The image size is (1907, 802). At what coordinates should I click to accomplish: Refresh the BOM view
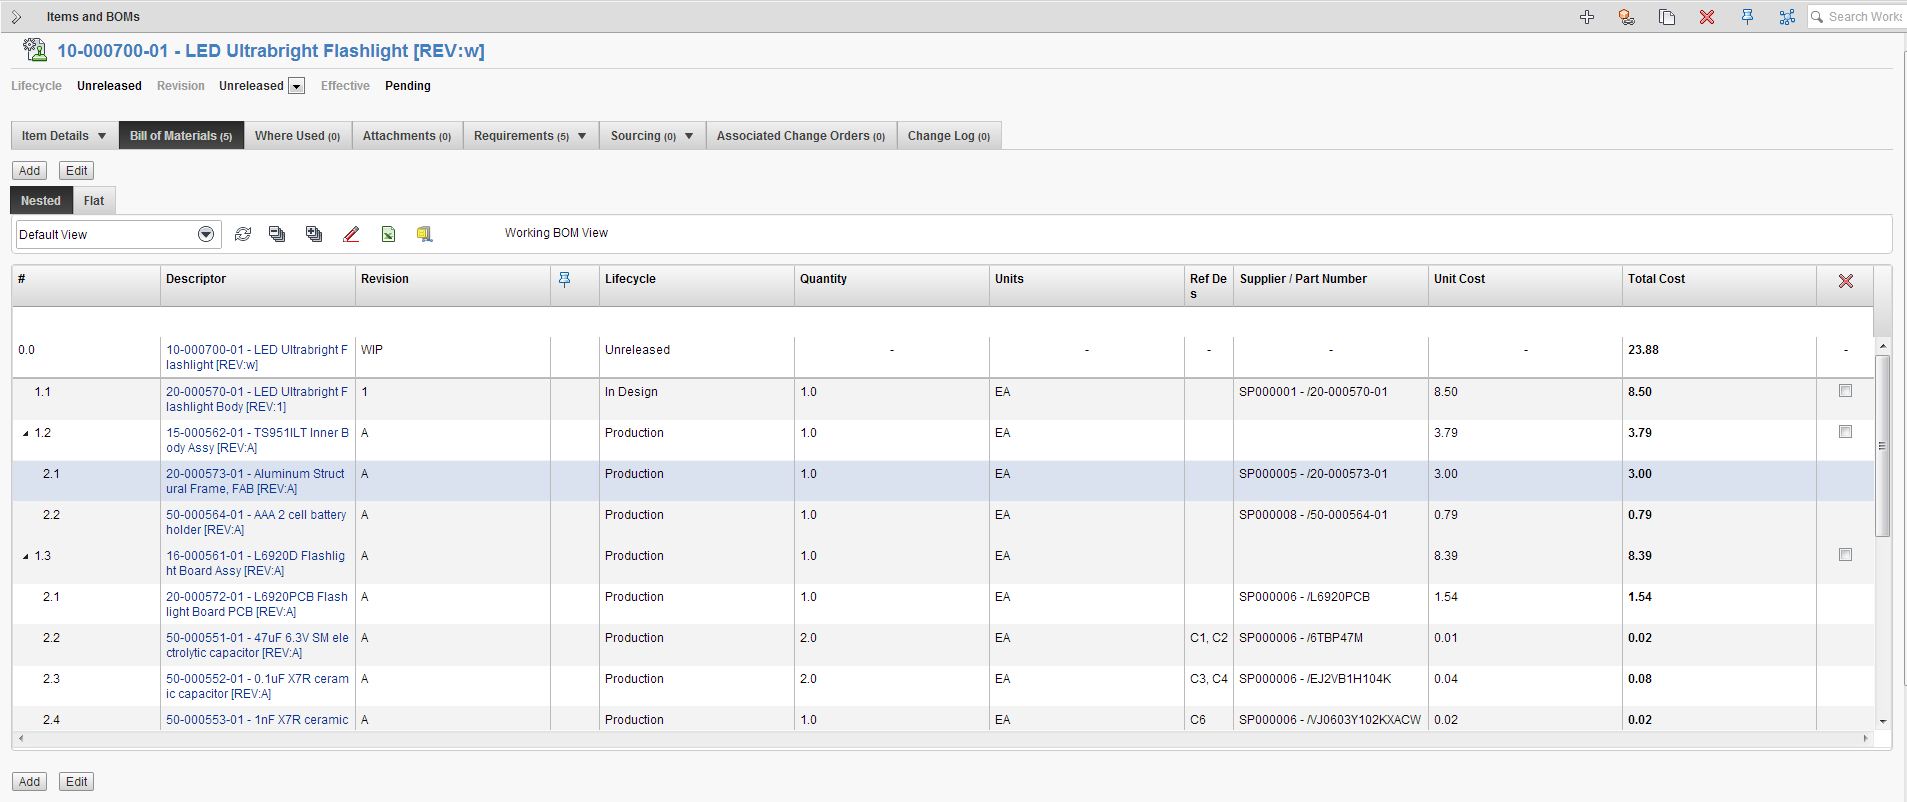[x=242, y=234]
